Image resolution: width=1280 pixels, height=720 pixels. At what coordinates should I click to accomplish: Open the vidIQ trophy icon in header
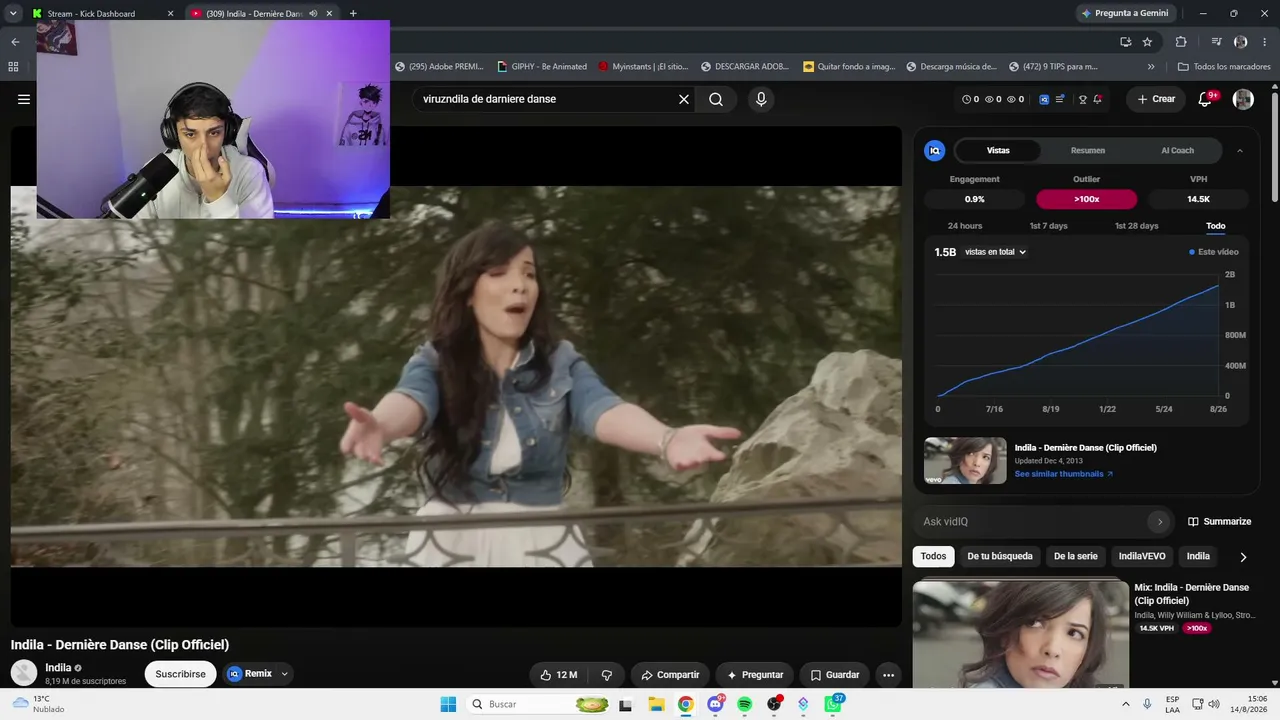(x=1082, y=99)
